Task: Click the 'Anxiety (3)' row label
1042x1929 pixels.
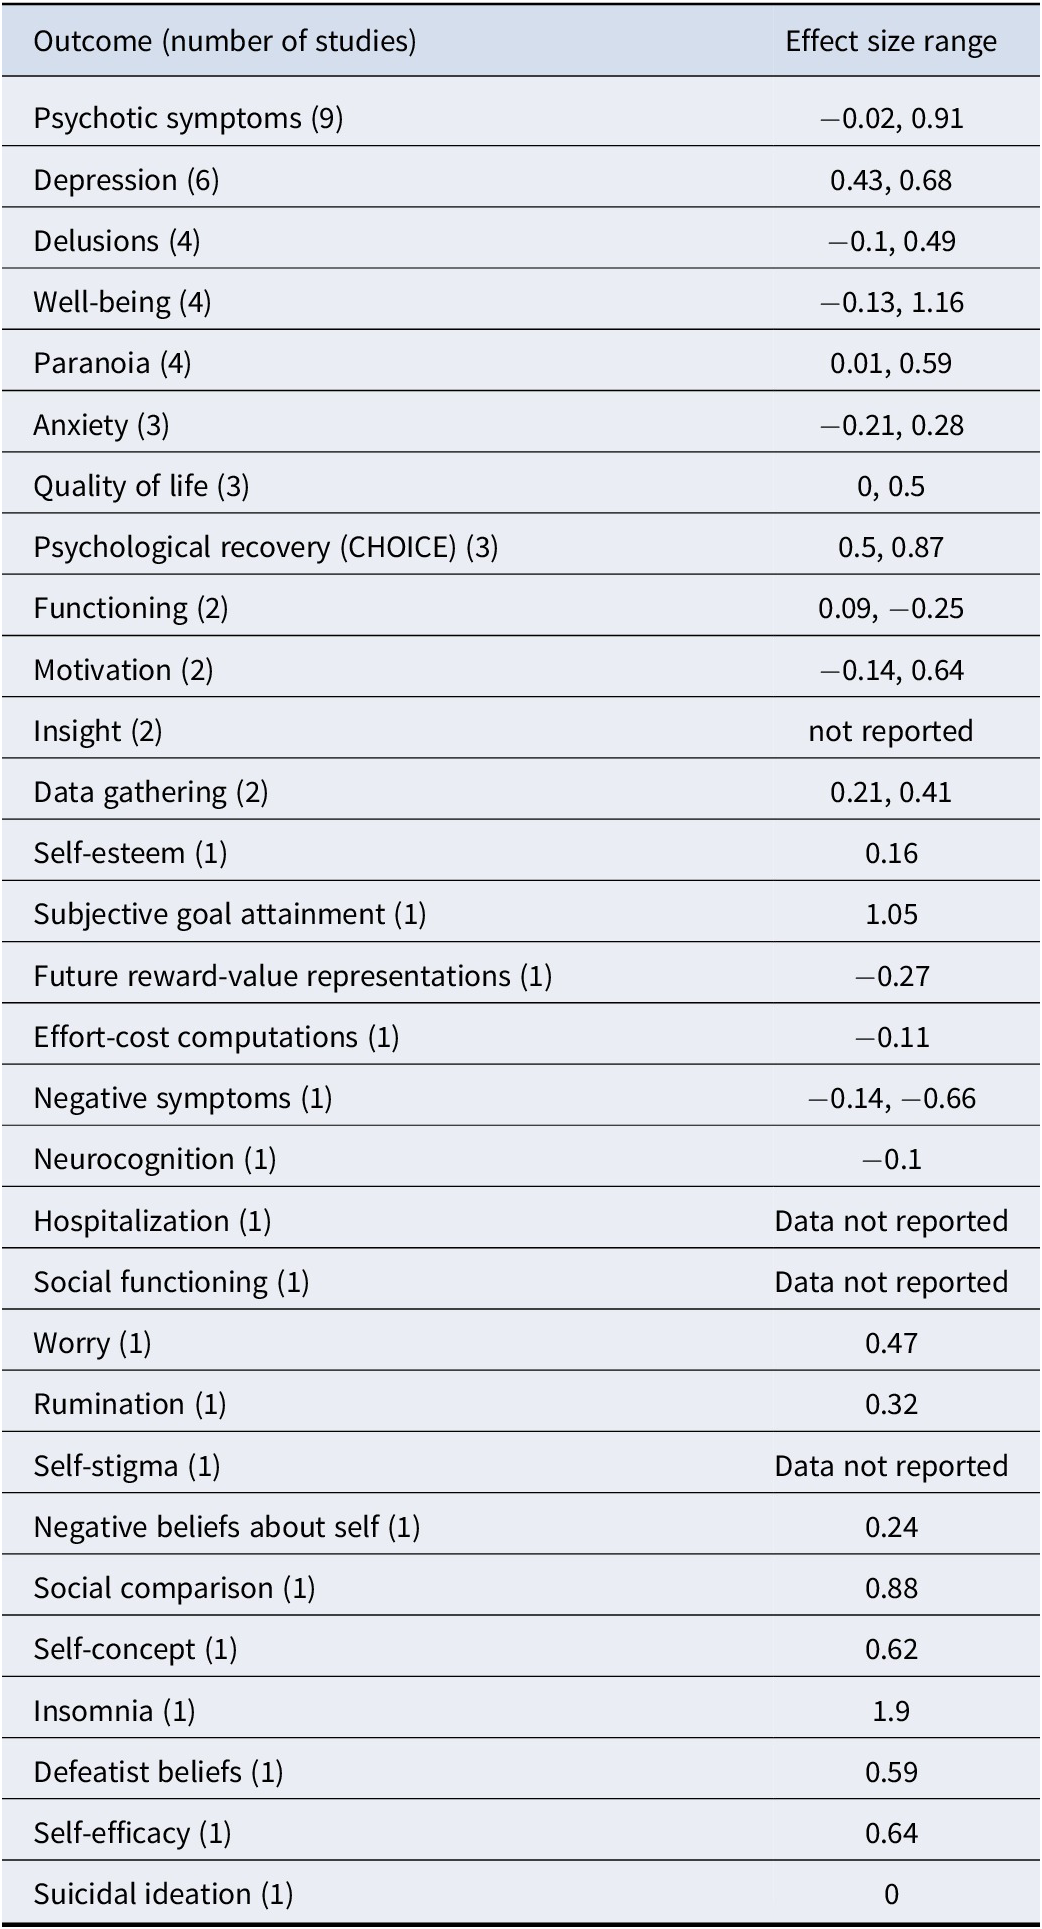Action: (101, 425)
